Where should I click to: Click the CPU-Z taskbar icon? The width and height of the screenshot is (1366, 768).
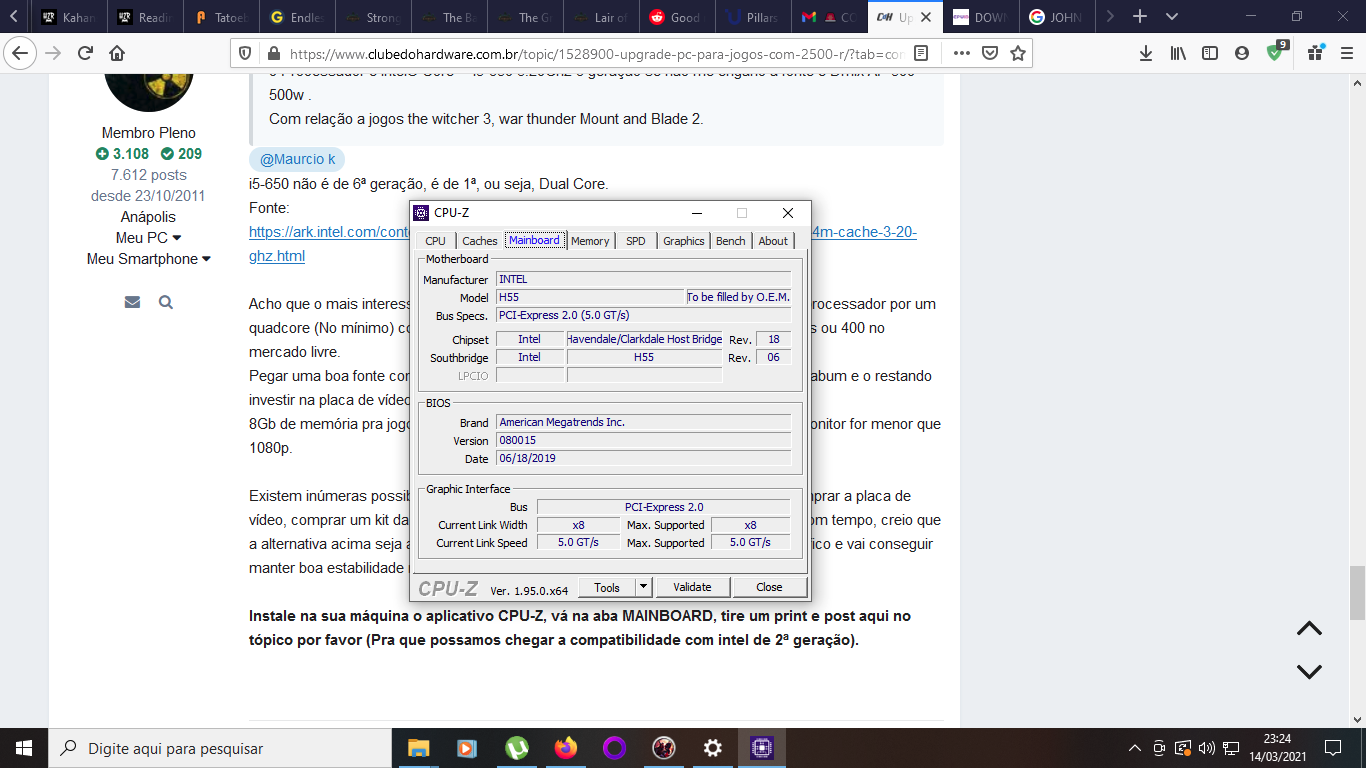pos(762,748)
